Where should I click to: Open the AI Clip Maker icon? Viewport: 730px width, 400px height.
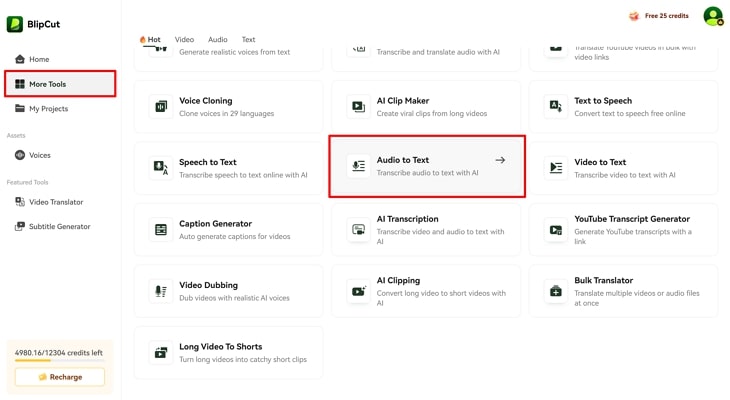click(x=358, y=106)
